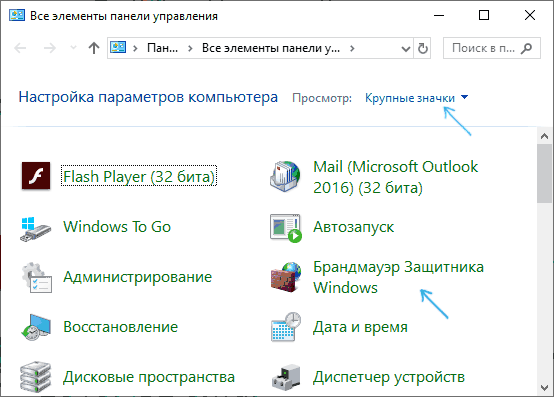Viewport: 554px width, 397px height.
Task: Click the scrollbar down arrow
Action: (544, 388)
